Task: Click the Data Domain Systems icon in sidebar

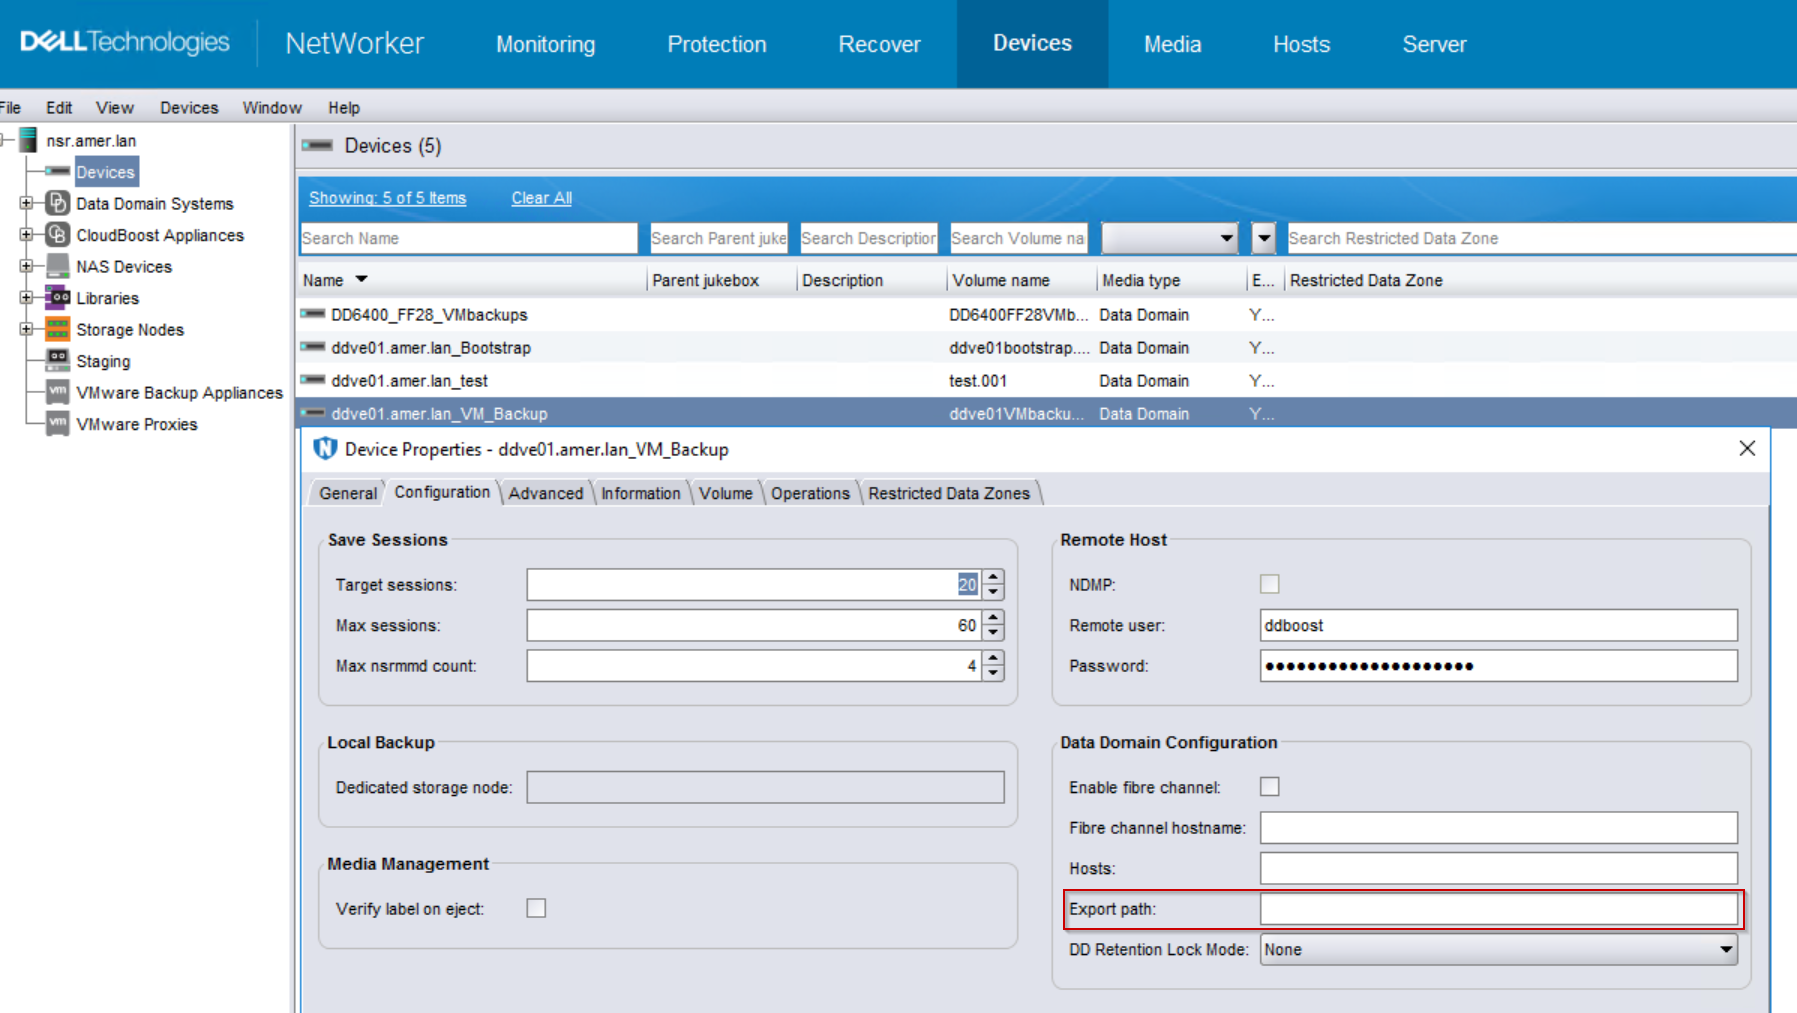Action: tap(55, 203)
